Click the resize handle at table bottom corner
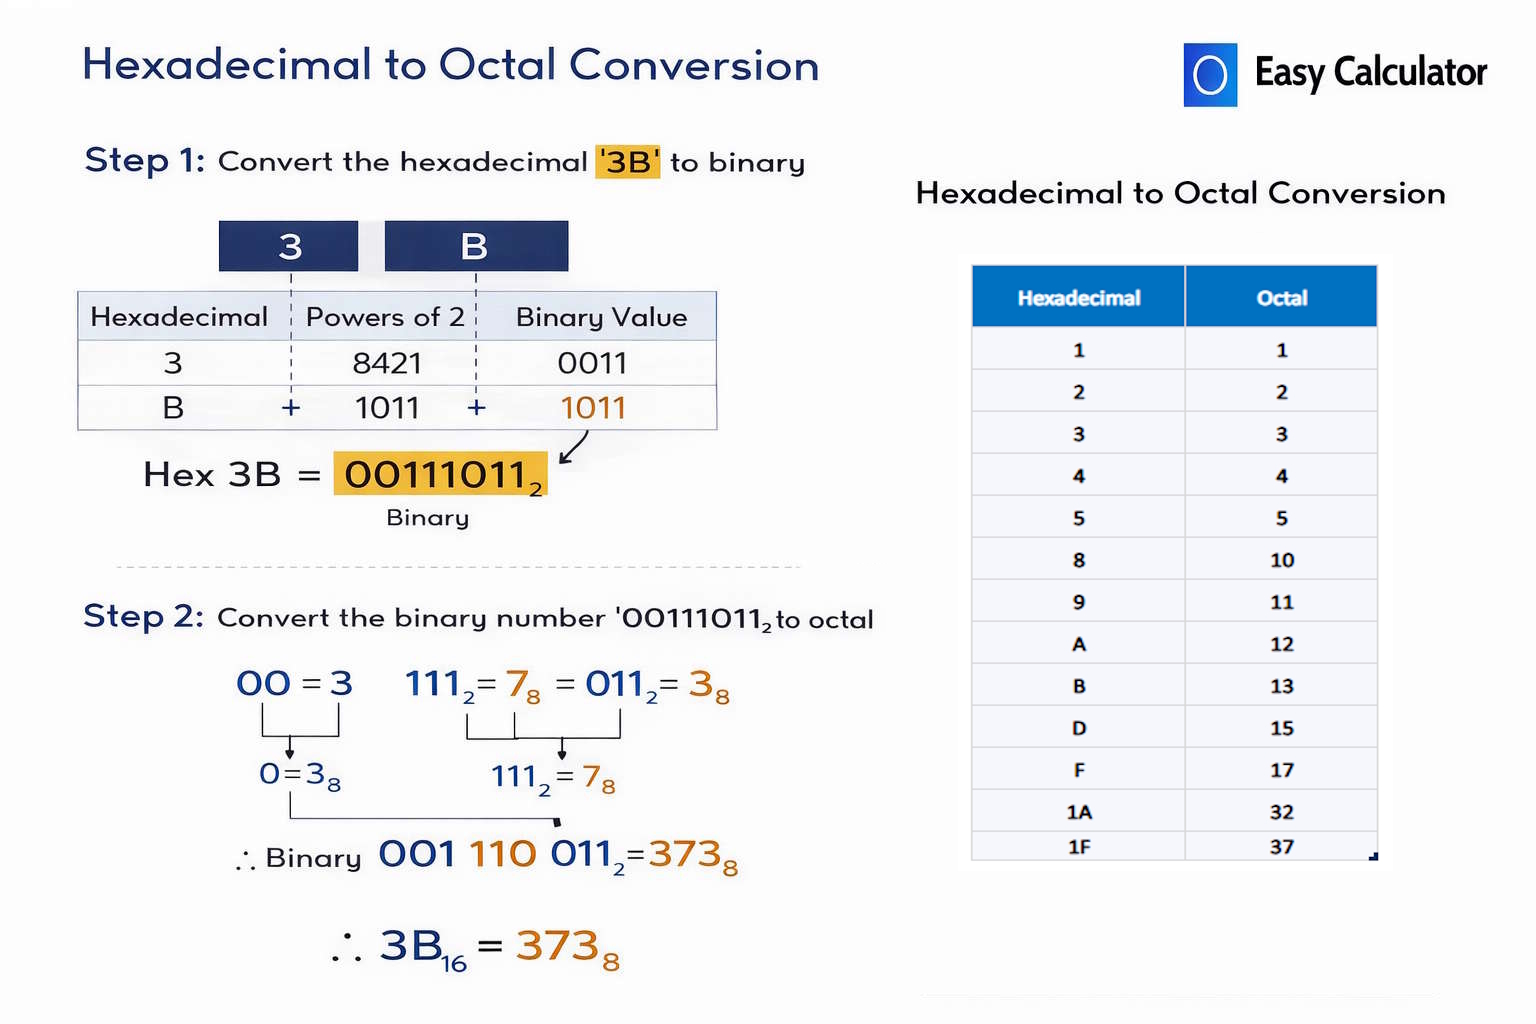The image size is (1536, 1024). [1376, 858]
